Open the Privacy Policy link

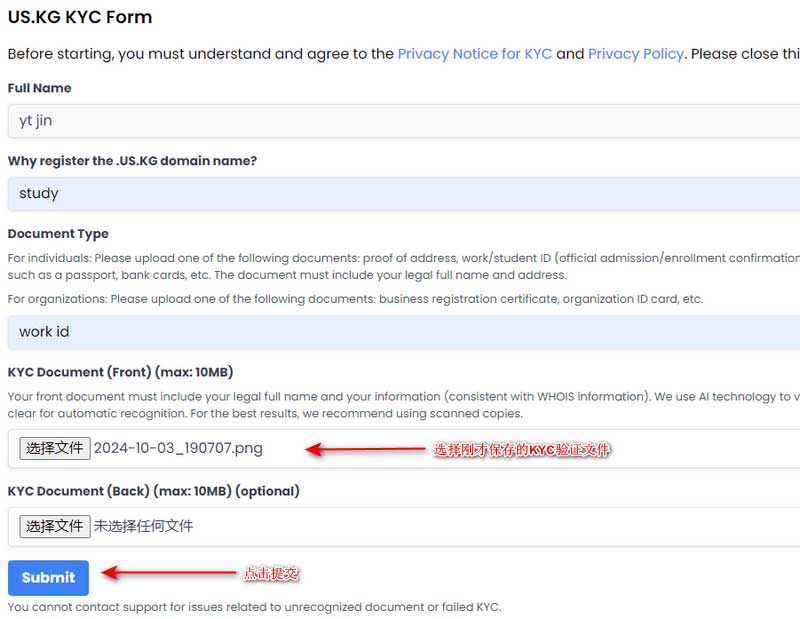point(635,54)
